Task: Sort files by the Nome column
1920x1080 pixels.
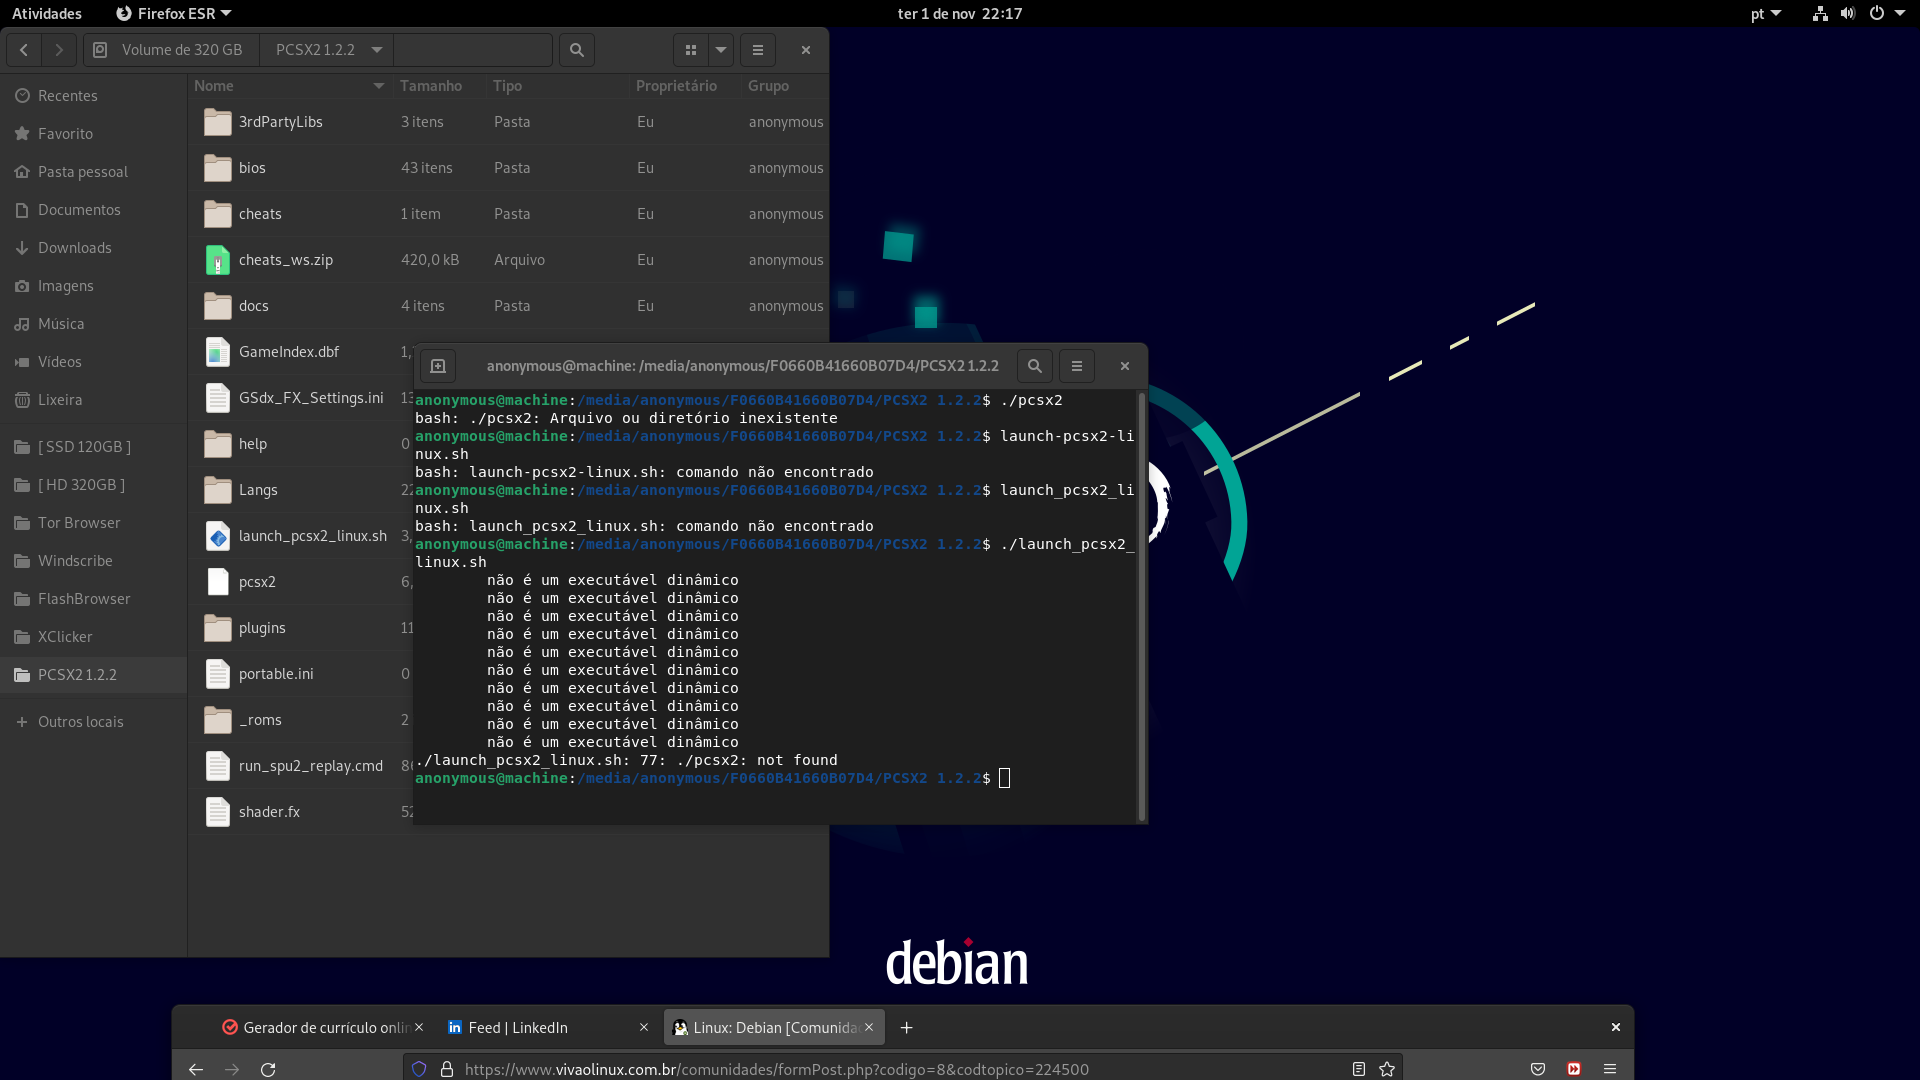Action: [x=290, y=86]
